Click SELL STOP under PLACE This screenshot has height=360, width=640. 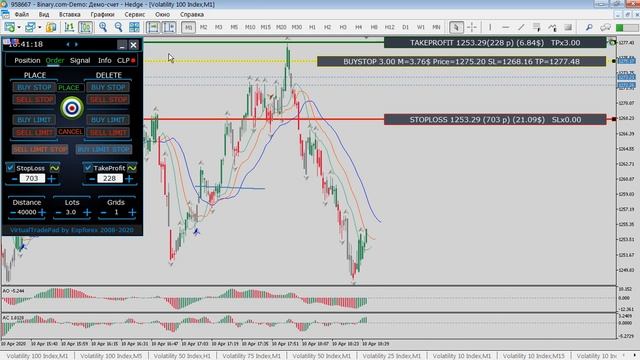pyautogui.click(x=34, y=100)
